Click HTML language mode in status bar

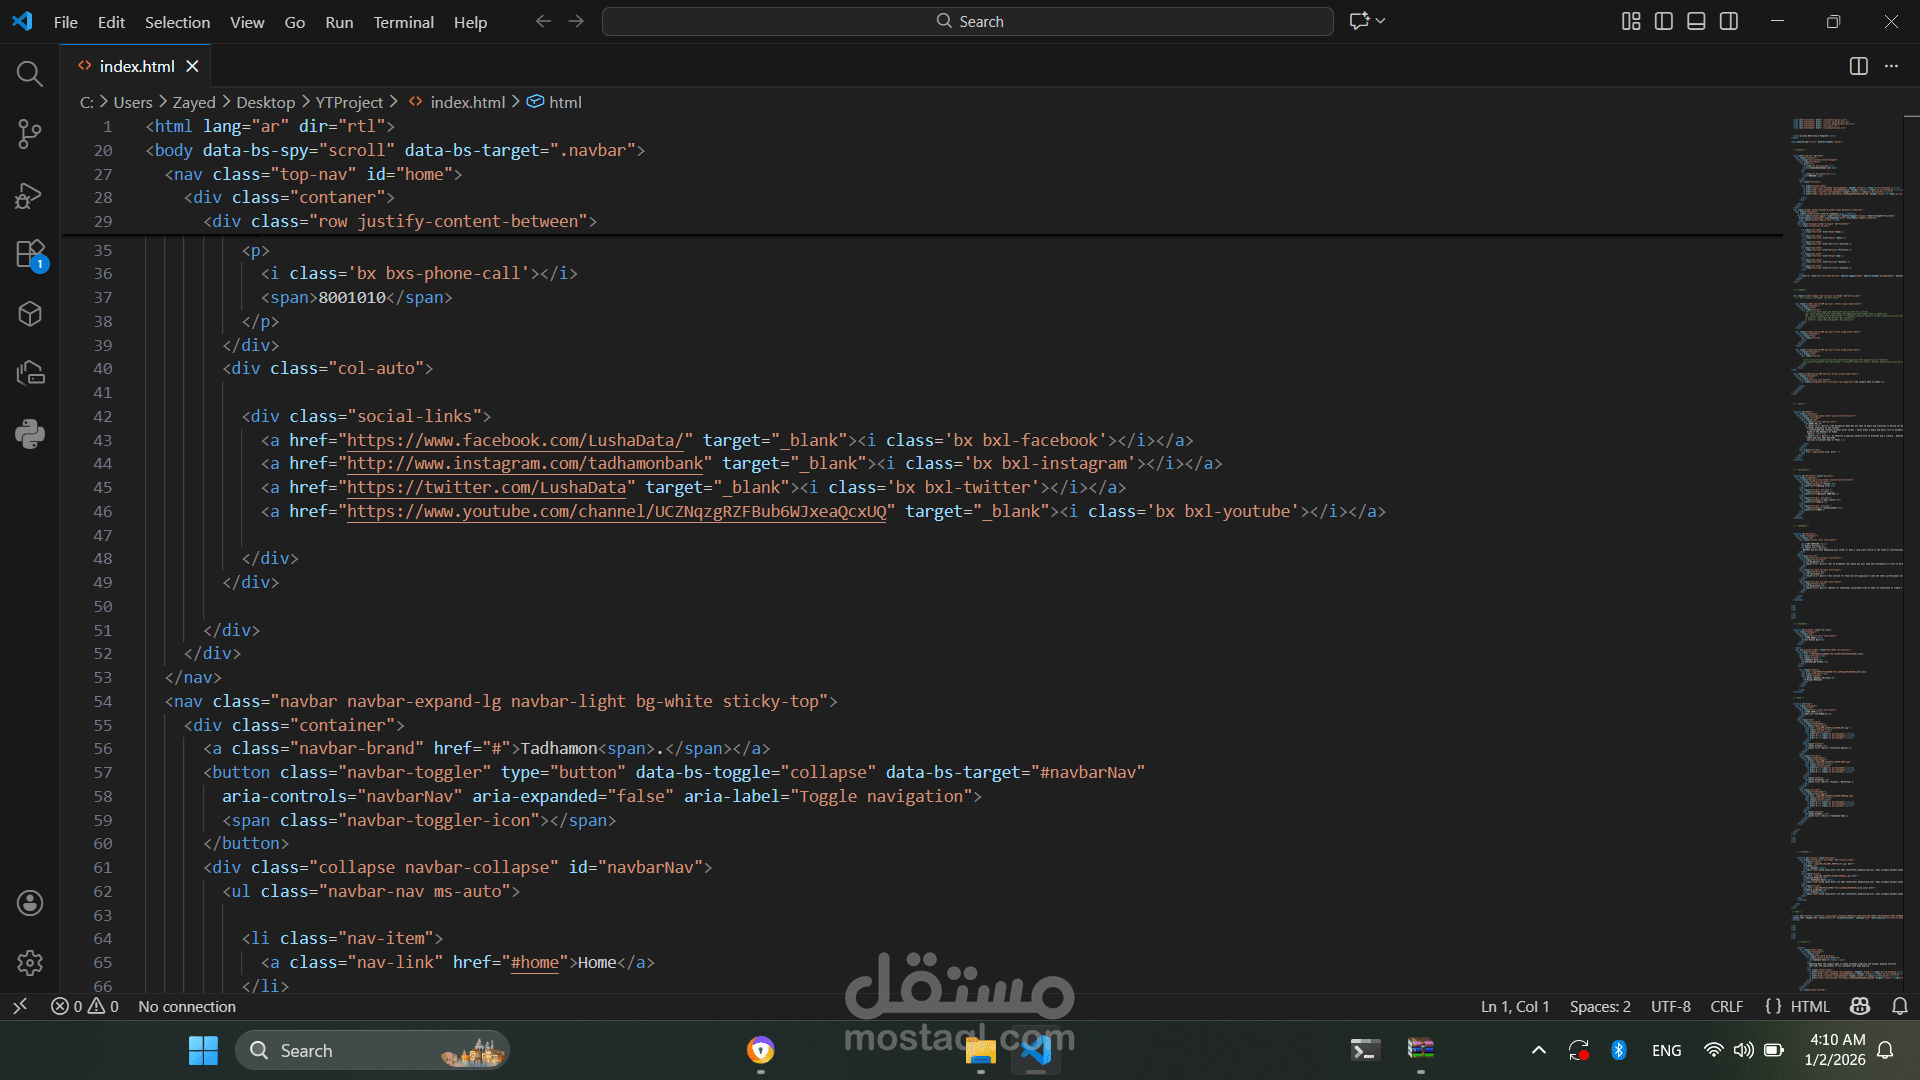[1809, 1007]
